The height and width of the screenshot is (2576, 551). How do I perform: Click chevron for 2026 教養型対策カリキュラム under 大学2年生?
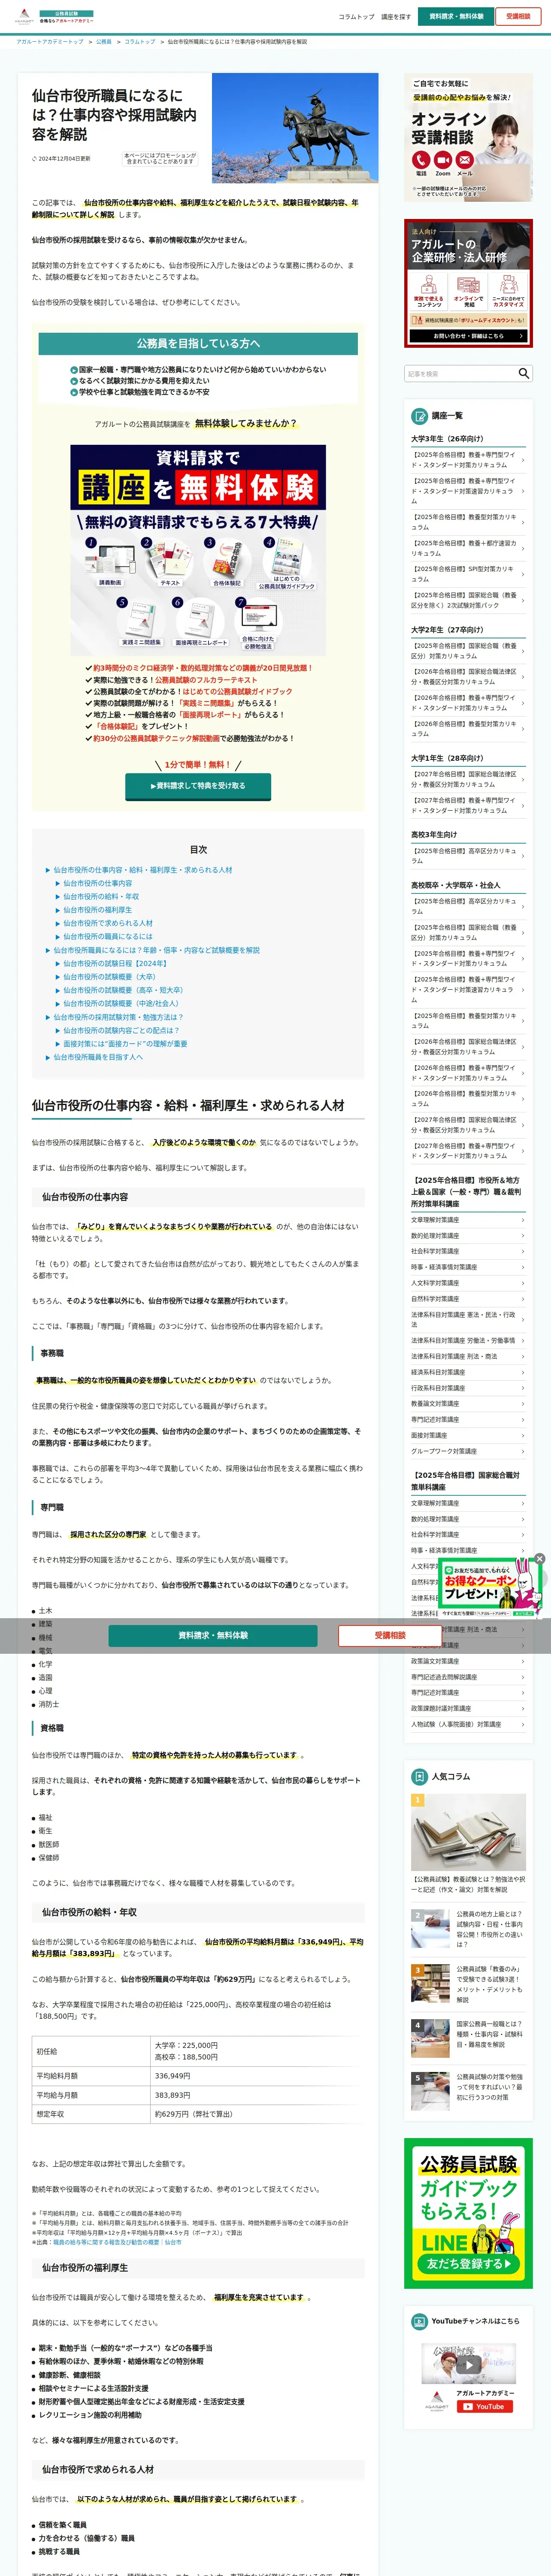click(x=523, y=729)
